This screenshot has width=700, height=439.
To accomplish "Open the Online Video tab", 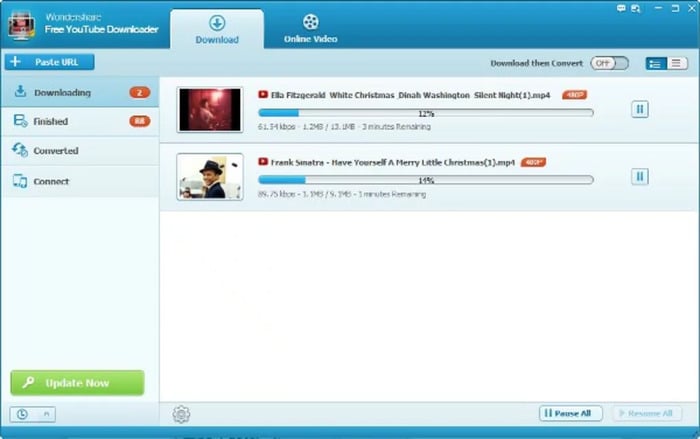I will (x=311, y=29).
